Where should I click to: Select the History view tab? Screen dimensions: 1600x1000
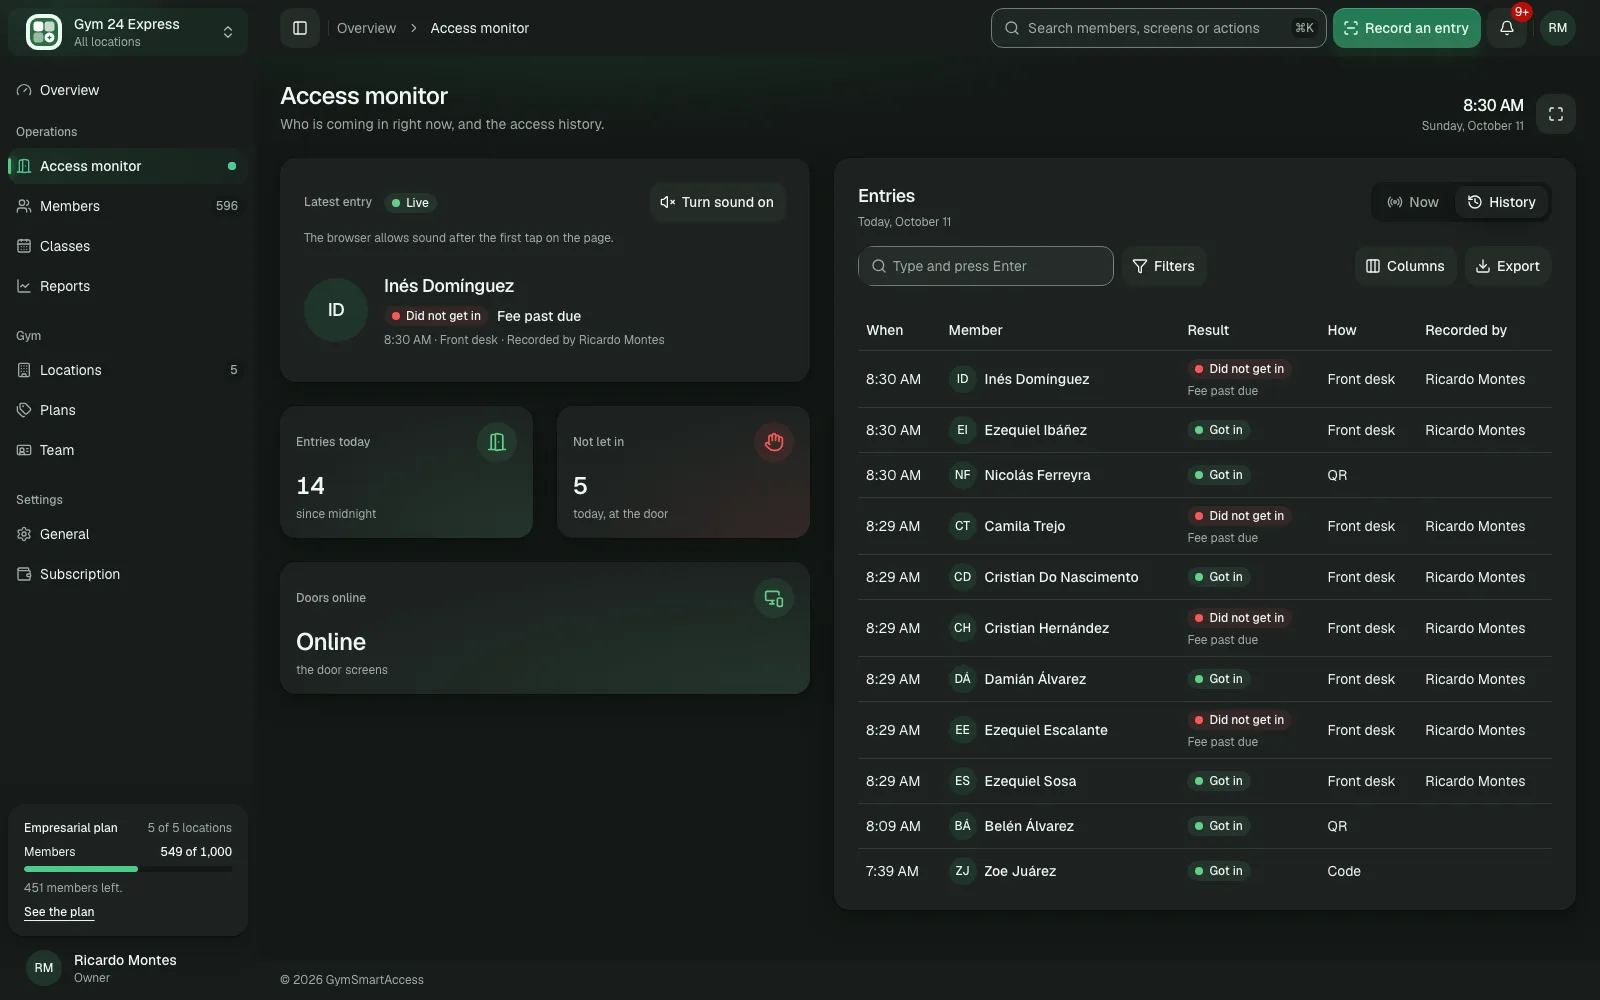coord(1501,202)
